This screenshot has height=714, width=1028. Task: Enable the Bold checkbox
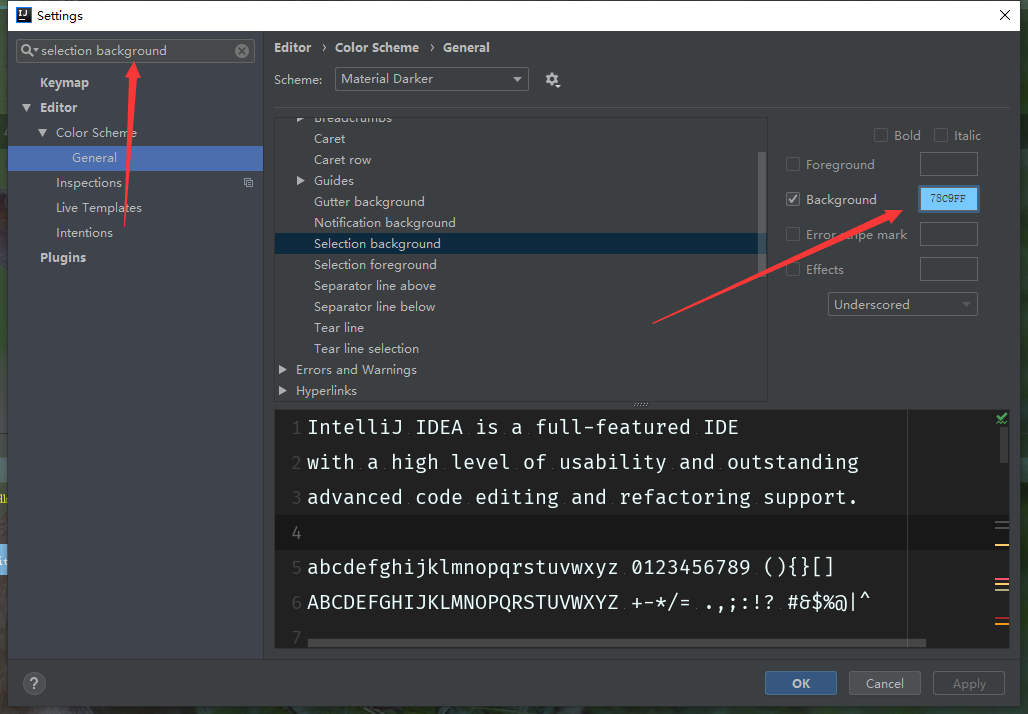(880, 135)
